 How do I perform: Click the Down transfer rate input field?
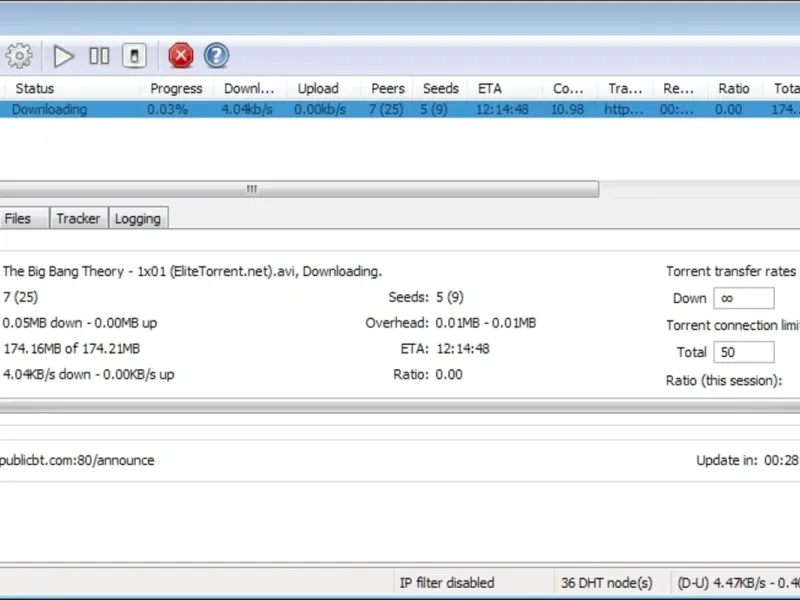743,298
